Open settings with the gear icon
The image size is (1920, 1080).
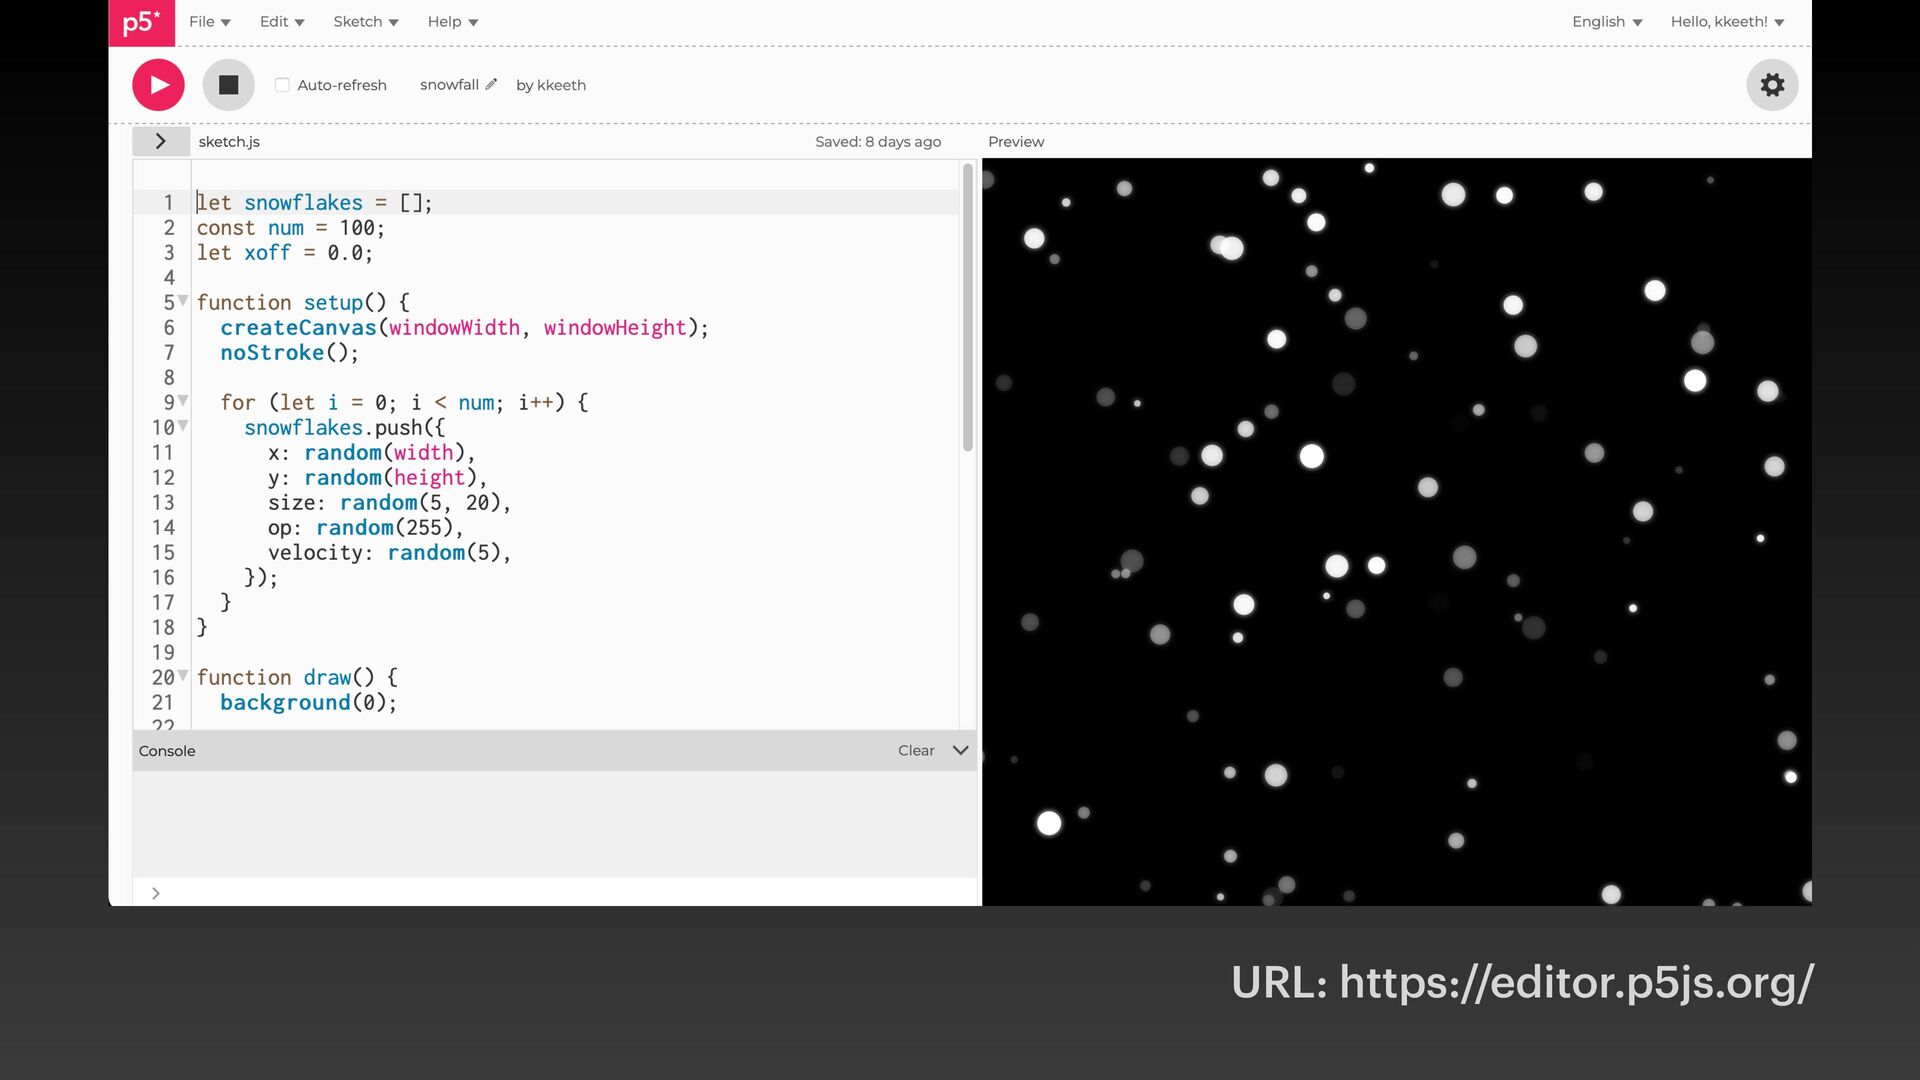pos(1772,85)
